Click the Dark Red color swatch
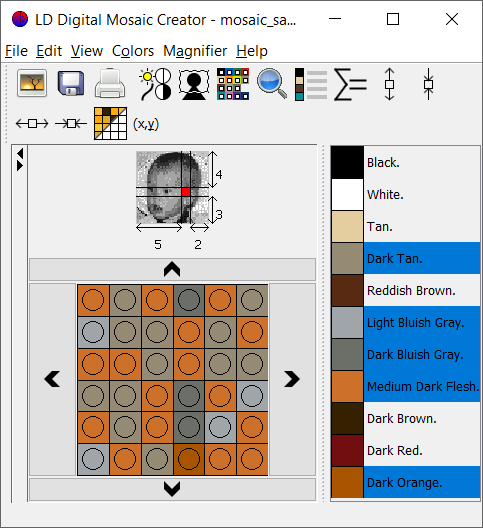 click(347, 451)
